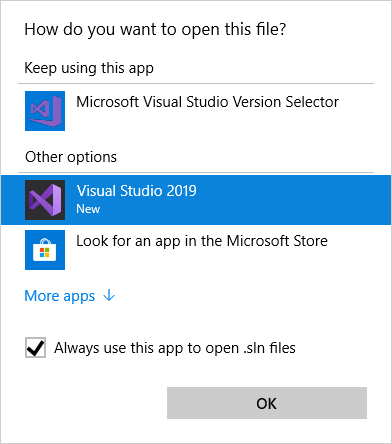
Task: Click the purple Visual Studio 2019 icon
Action: click(45, 200)
